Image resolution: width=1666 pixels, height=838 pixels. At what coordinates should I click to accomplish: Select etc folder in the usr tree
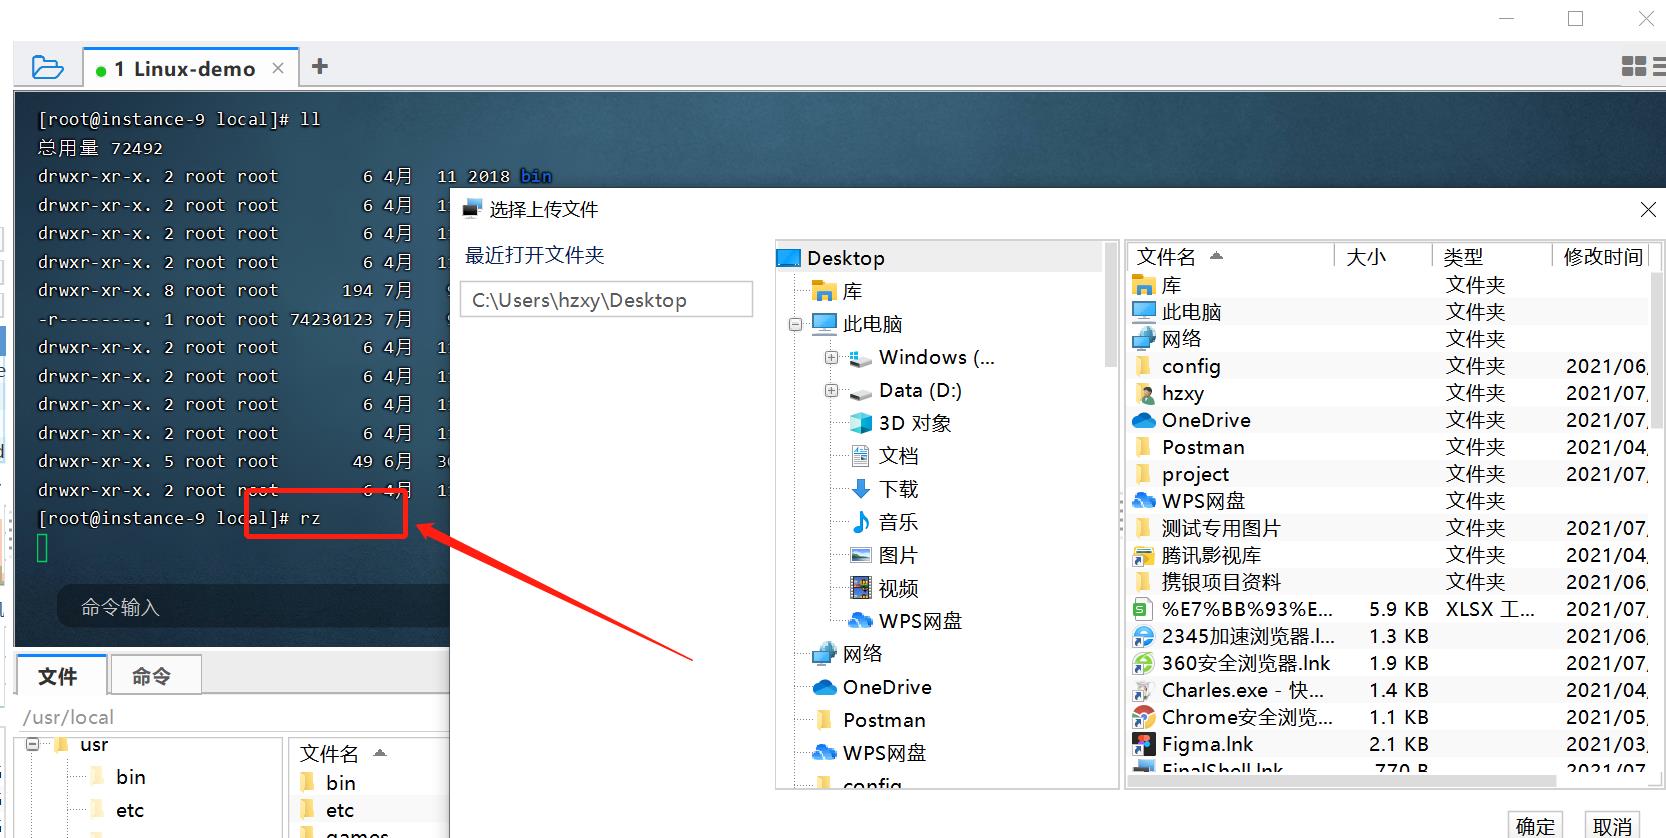(x=129, y=810)
